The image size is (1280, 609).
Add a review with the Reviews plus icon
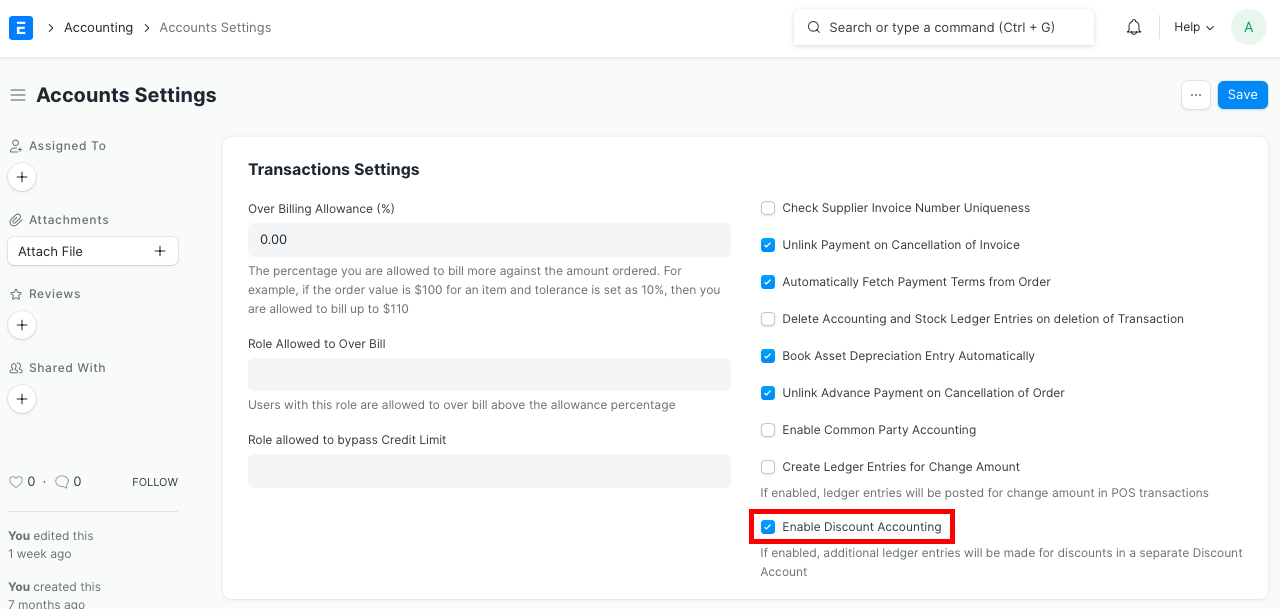[21, 325]
